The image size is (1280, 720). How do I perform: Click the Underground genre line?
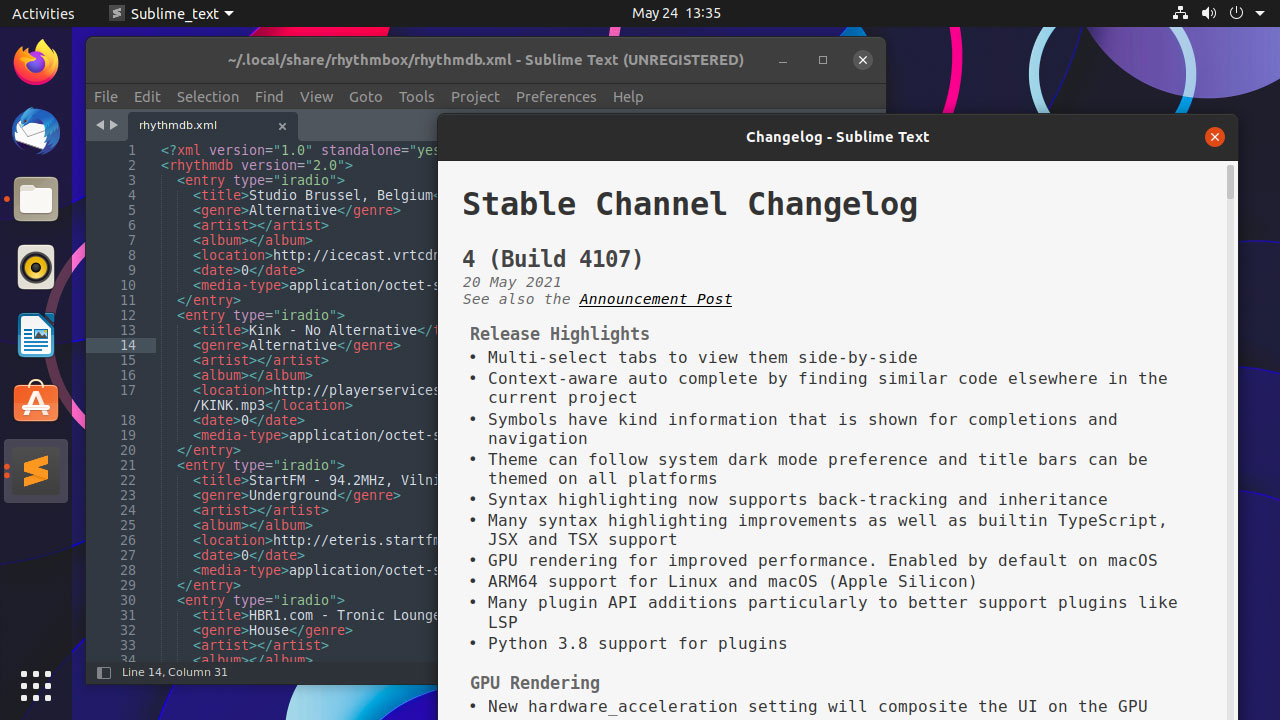[297, 495]
